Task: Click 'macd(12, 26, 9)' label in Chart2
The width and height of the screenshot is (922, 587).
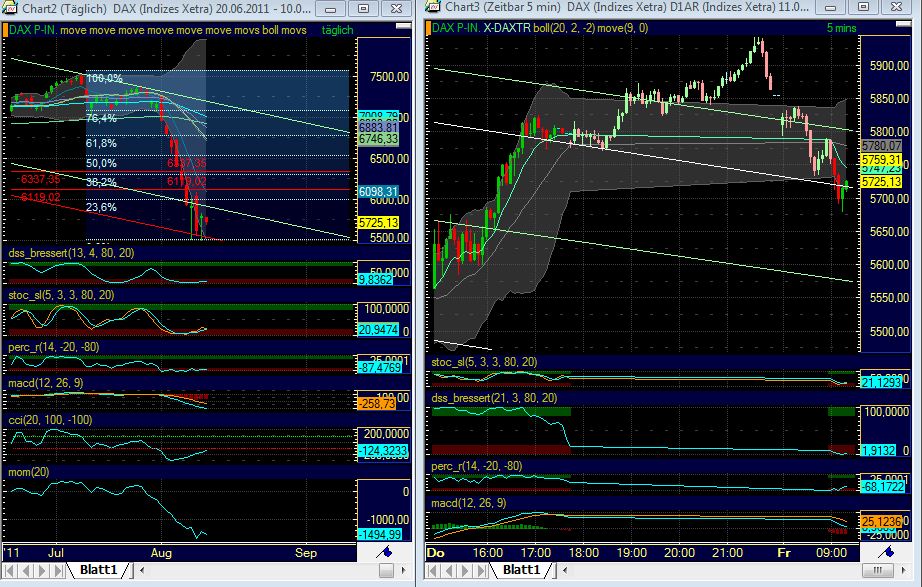Action: tap(46, 383)
